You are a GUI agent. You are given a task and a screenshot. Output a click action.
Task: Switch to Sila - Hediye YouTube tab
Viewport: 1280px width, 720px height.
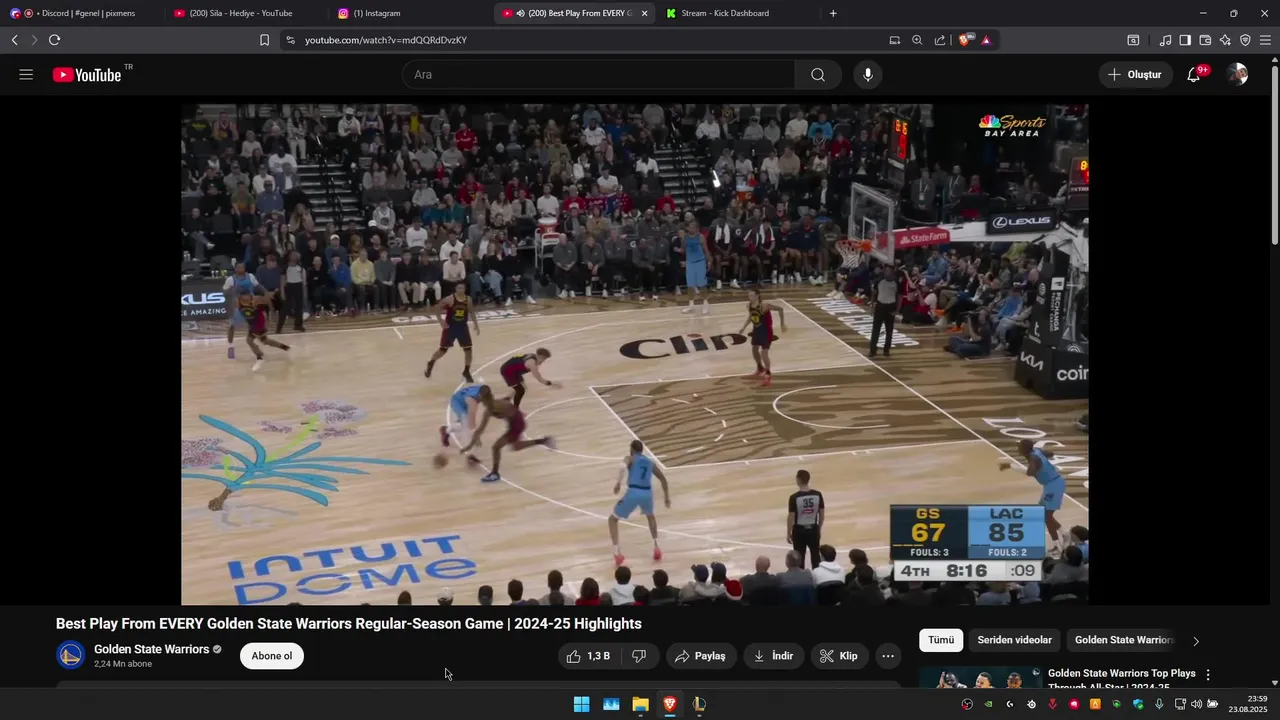pyautogui.click(x=245, y=13)
